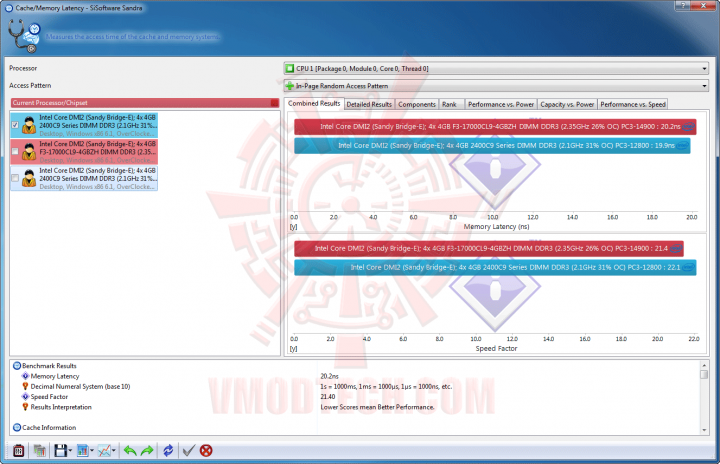Viewport: 720px width, 464px height.
Task: Click the 21.40 value in the results
Action: click(x=328, y=396)
